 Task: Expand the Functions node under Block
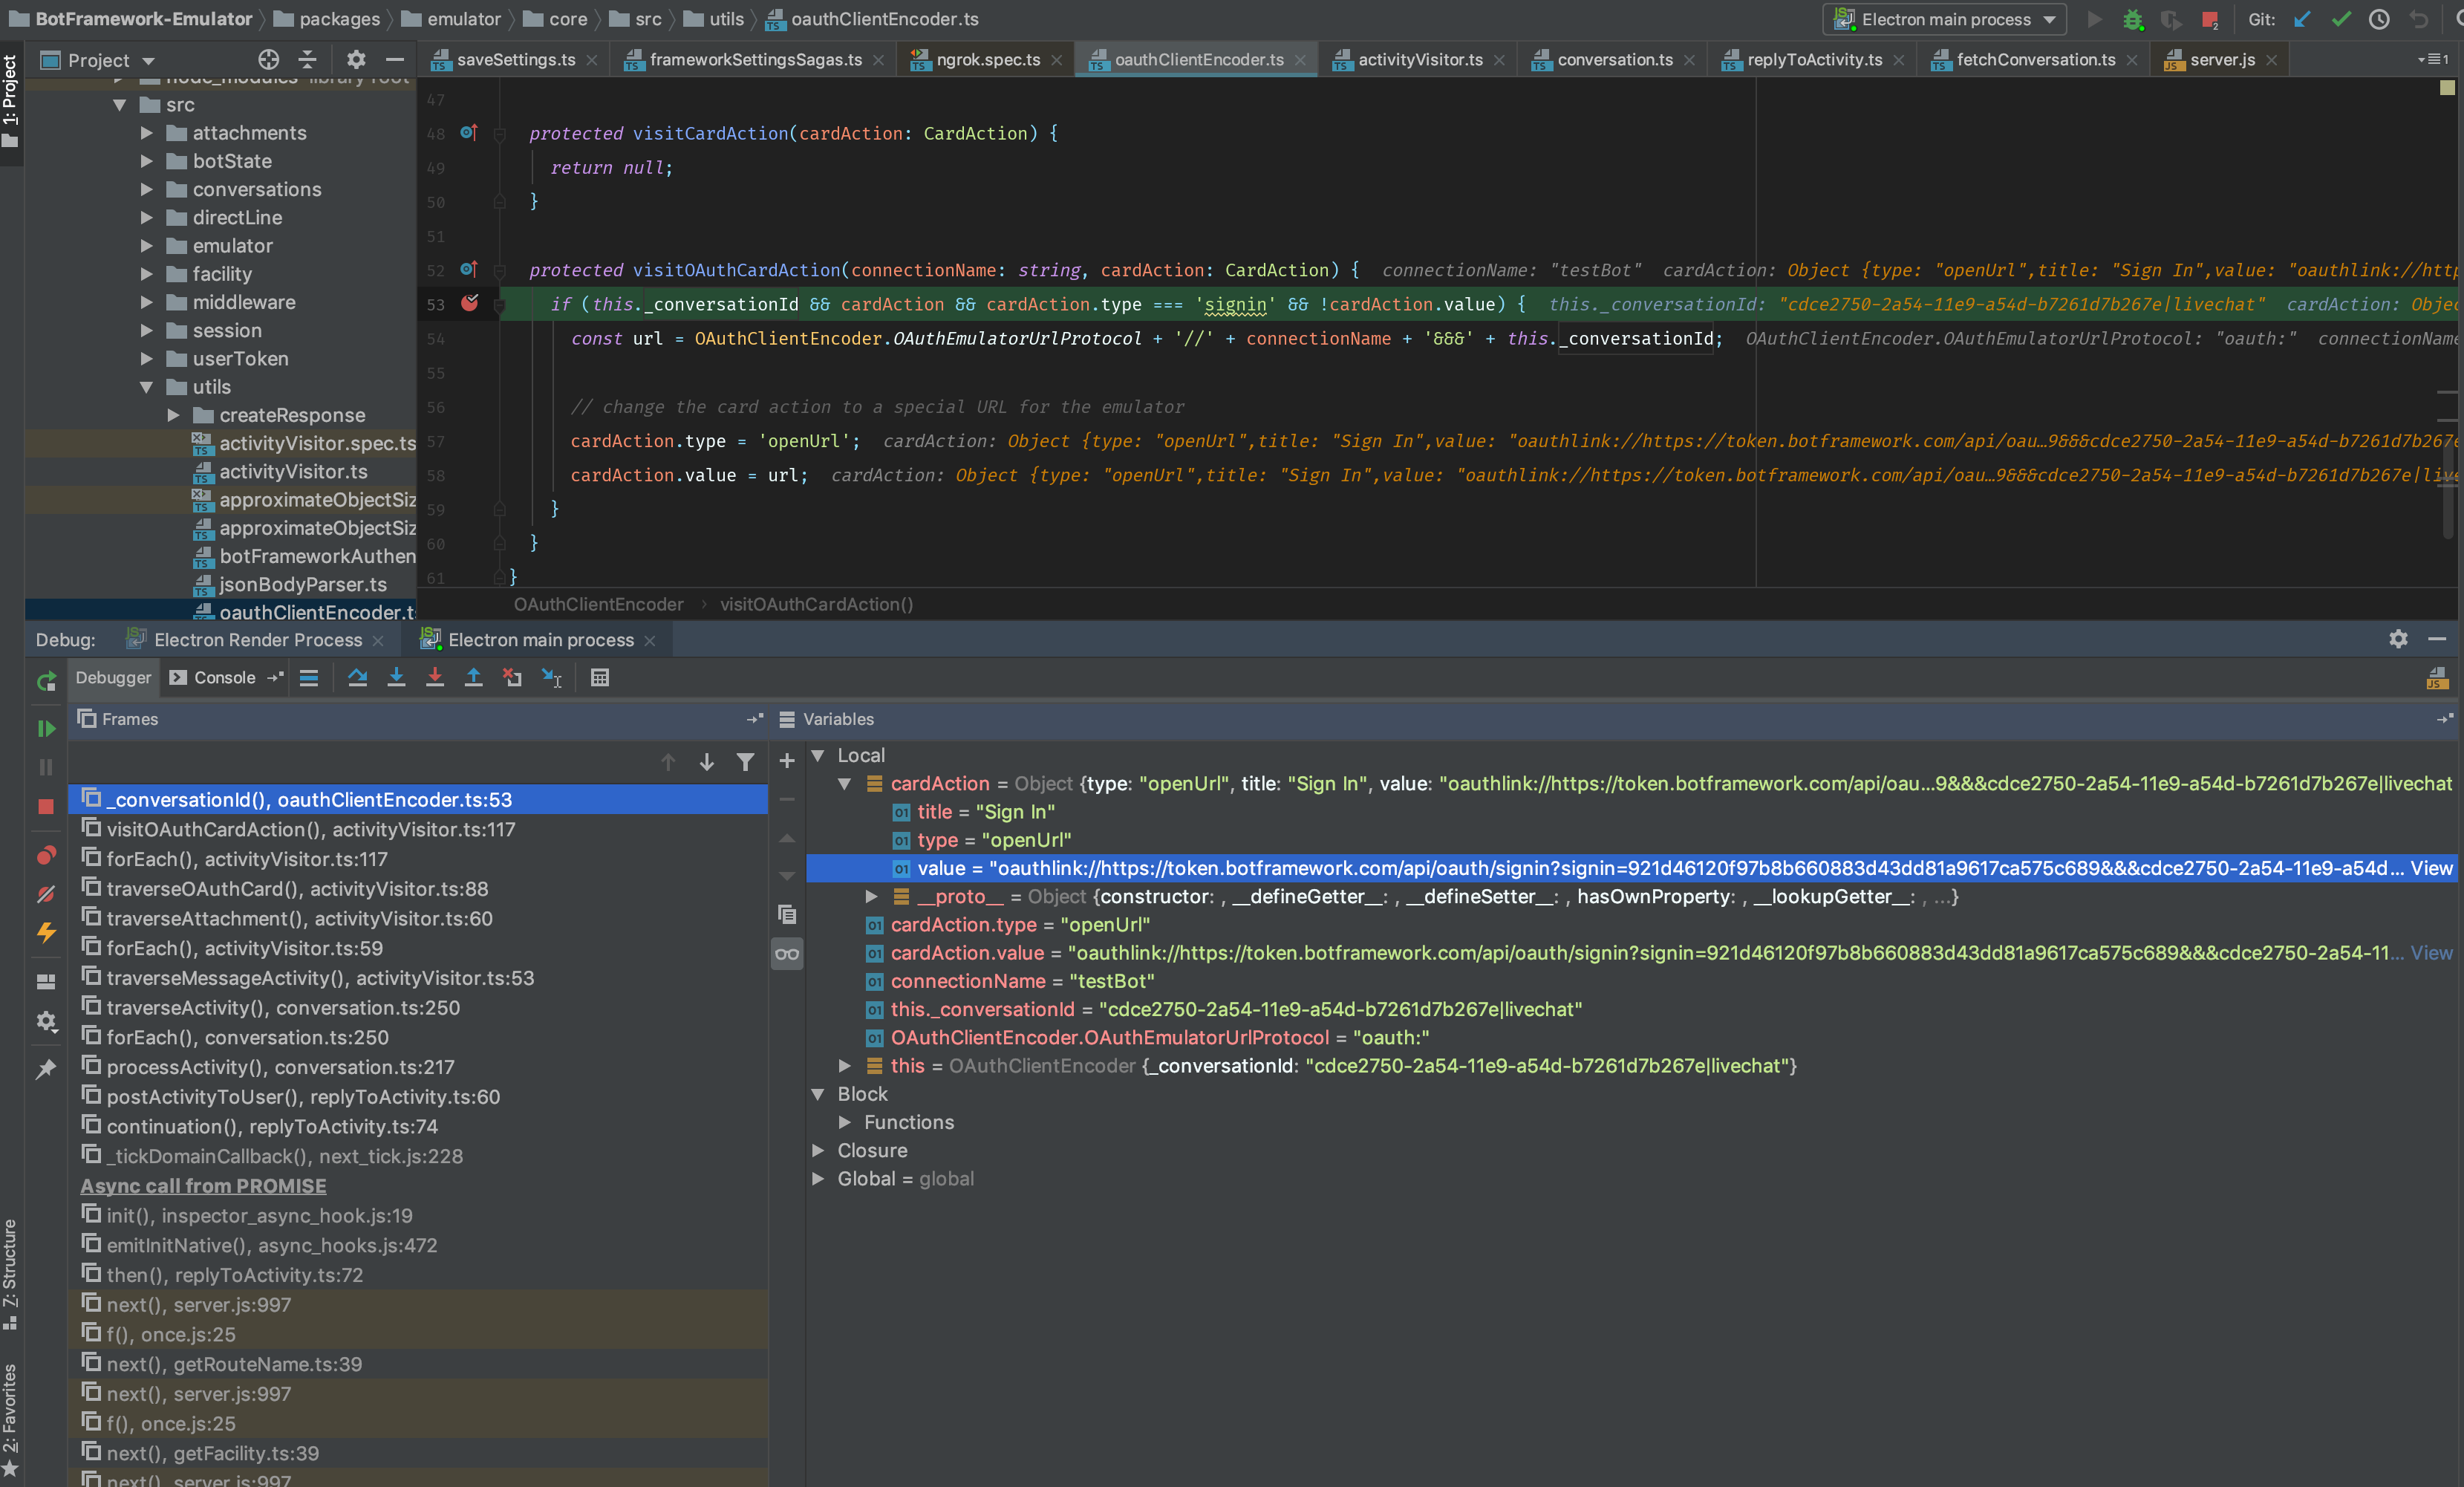845,1123
